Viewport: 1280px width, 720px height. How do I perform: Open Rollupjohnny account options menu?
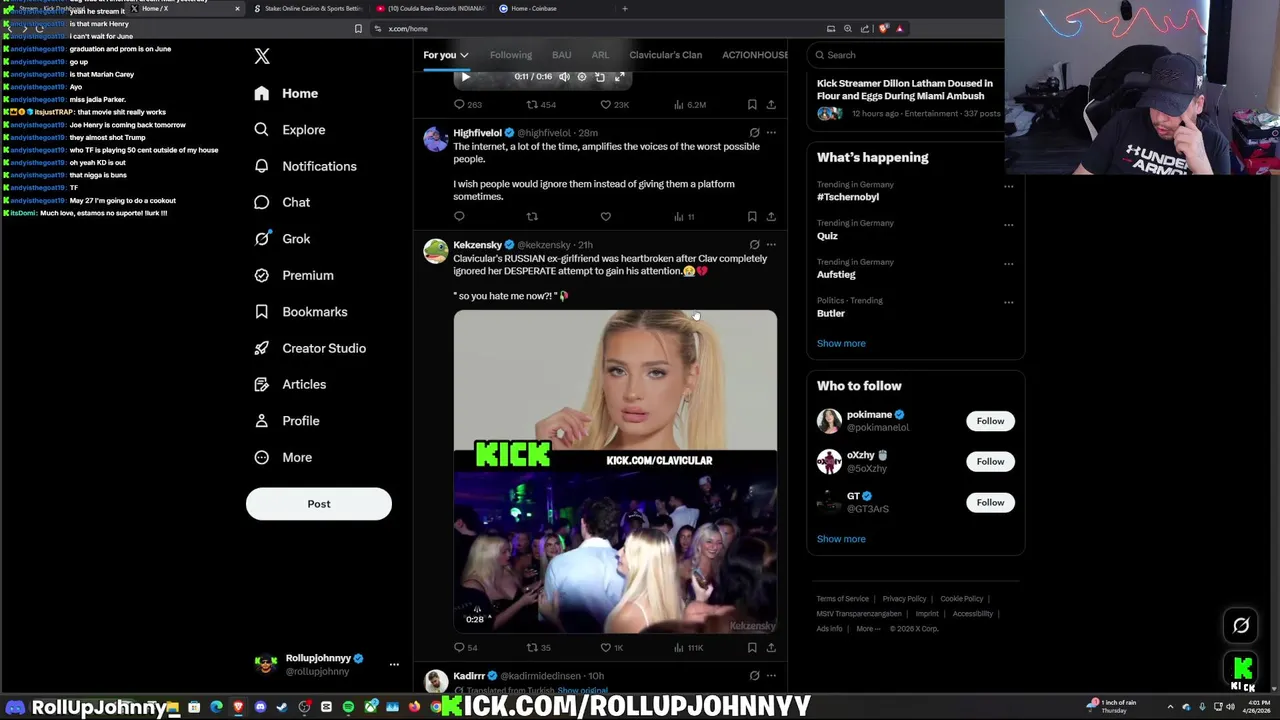[x=394, y=664]
